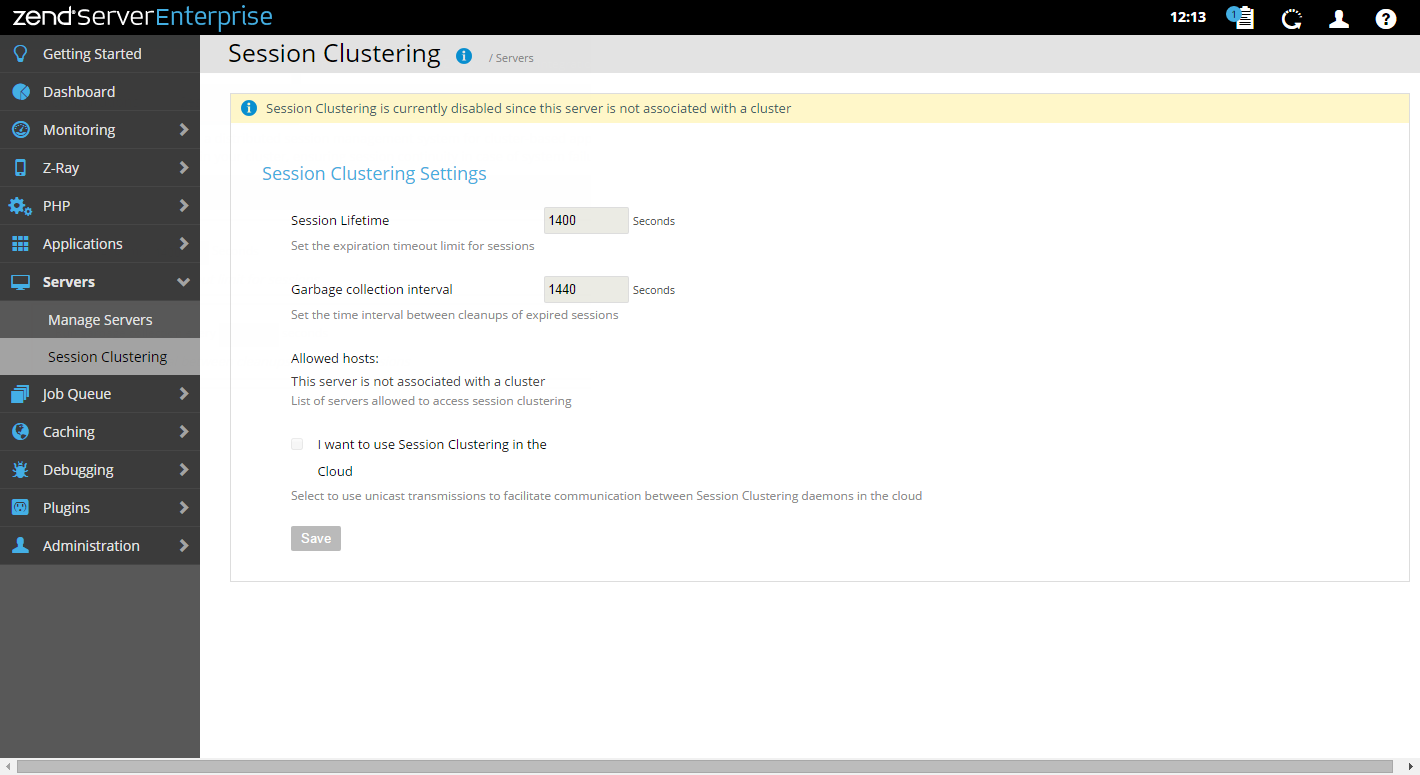Expand the Administration menu arrow

point(184,546)
